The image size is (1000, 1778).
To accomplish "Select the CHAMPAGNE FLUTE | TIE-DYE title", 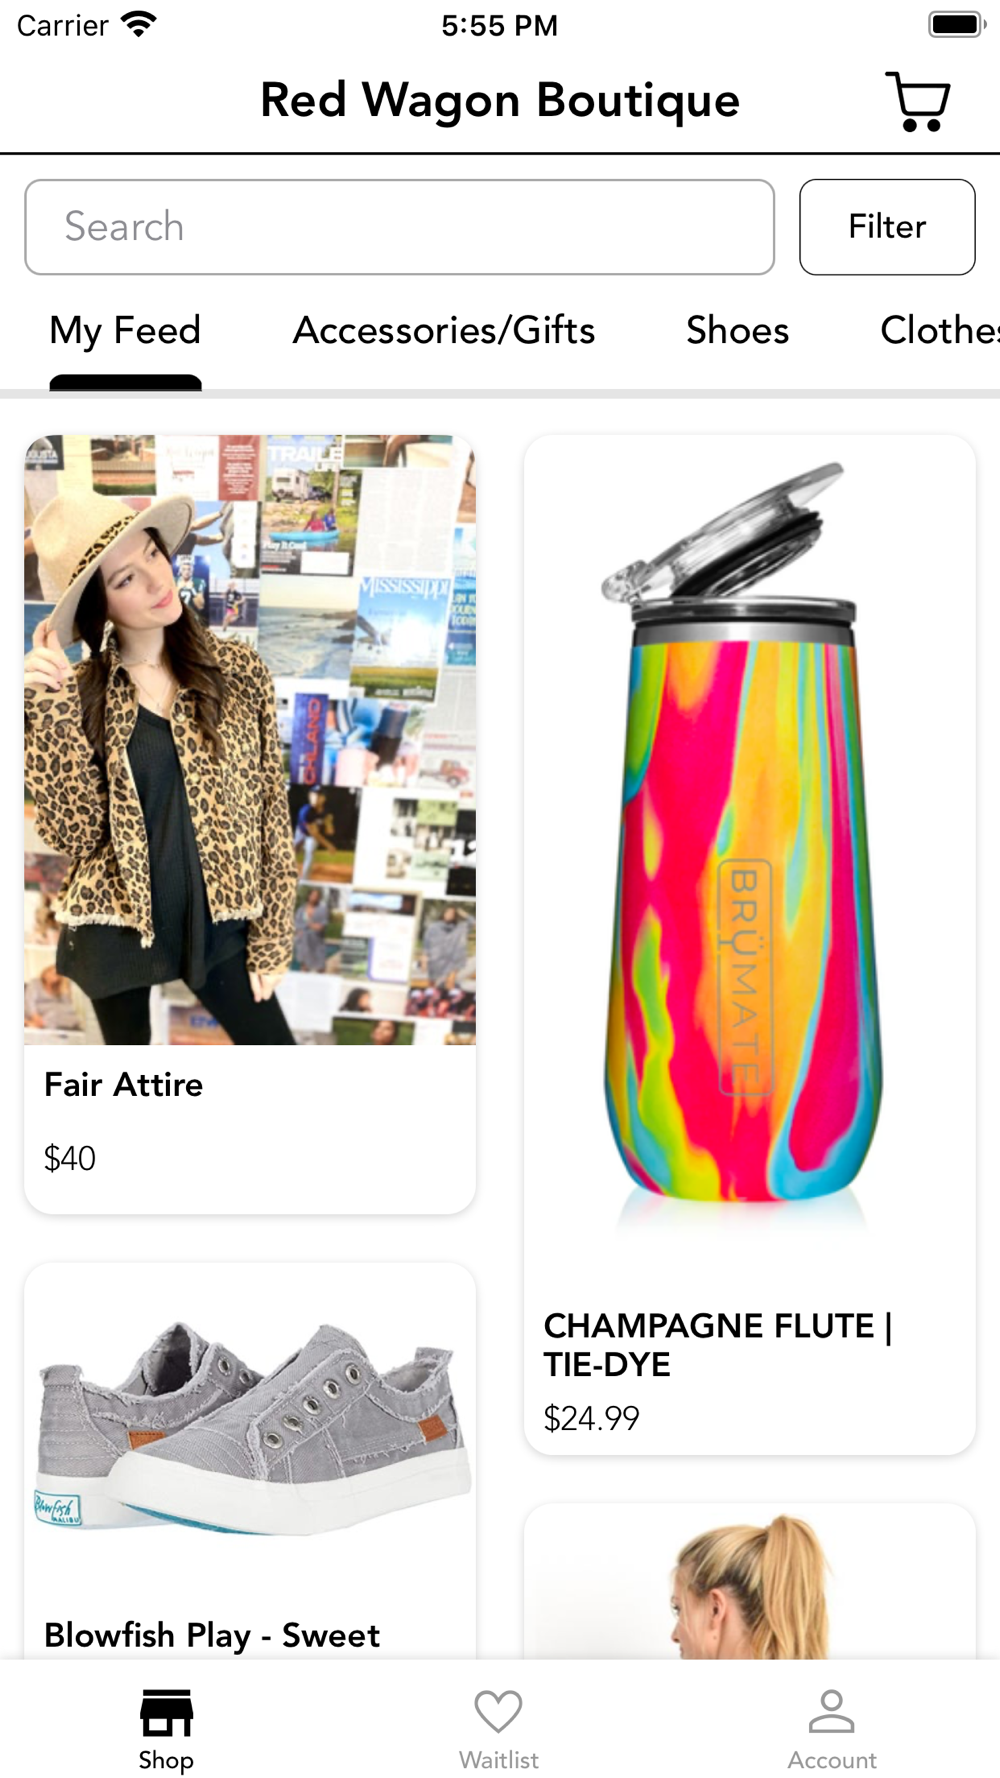I will [718, 1344].
